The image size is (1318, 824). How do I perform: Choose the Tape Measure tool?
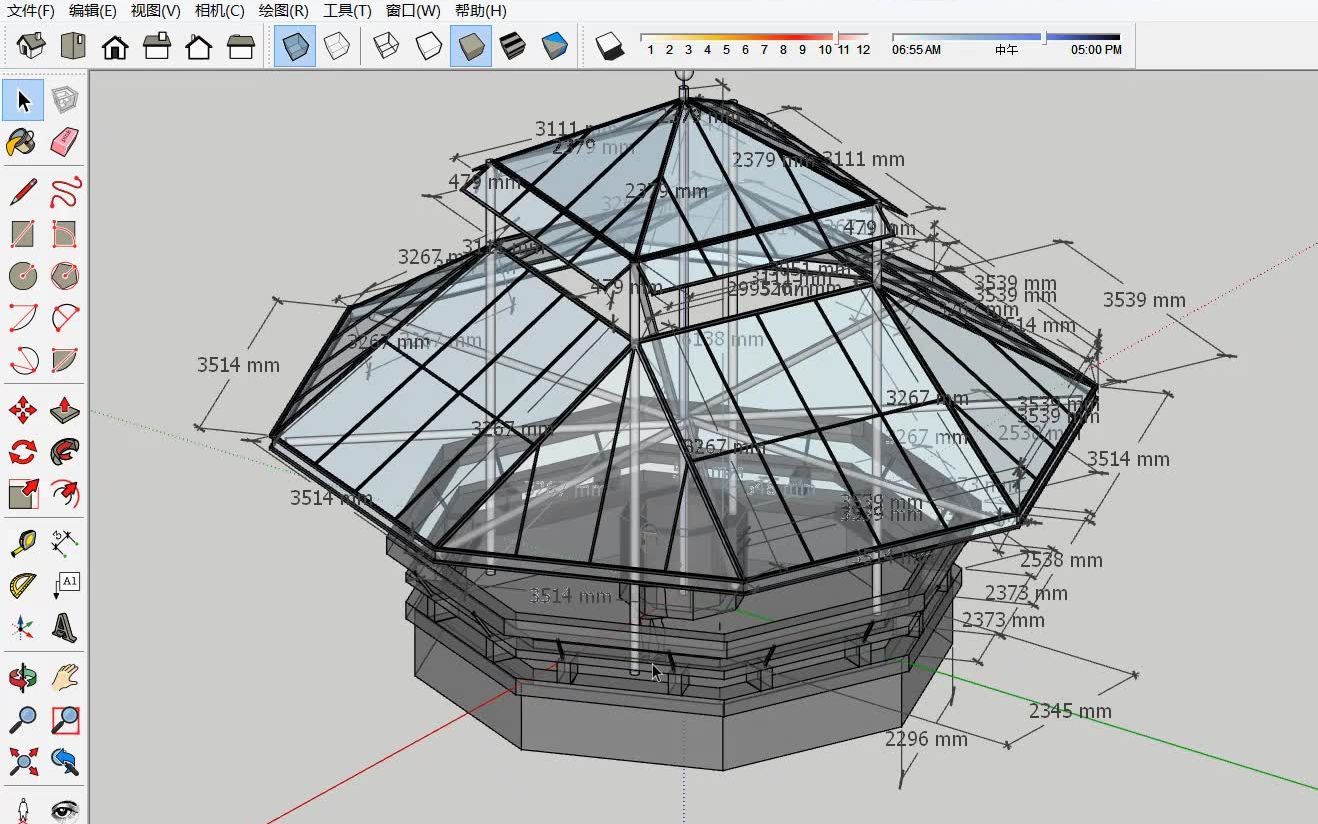(23, 543)
